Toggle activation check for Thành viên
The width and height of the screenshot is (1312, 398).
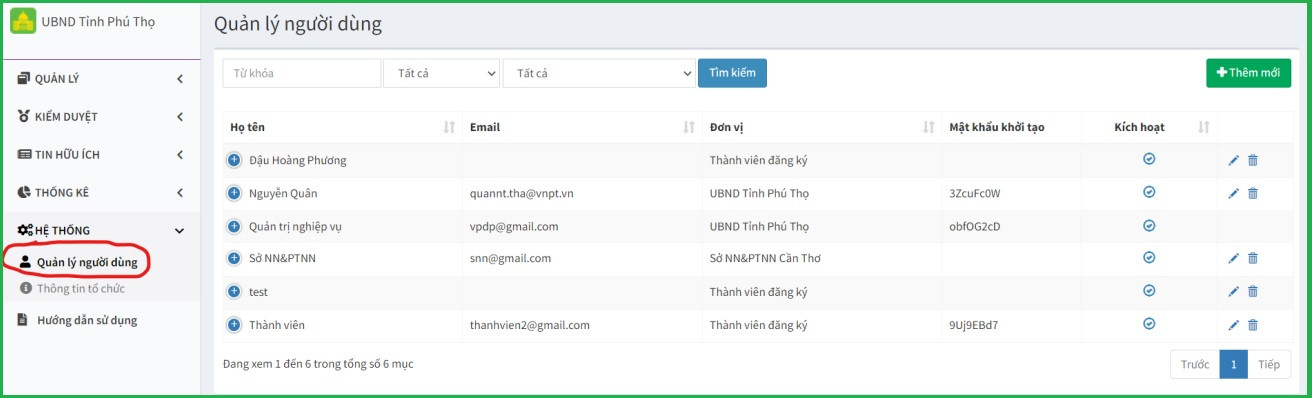[1149, 324]
